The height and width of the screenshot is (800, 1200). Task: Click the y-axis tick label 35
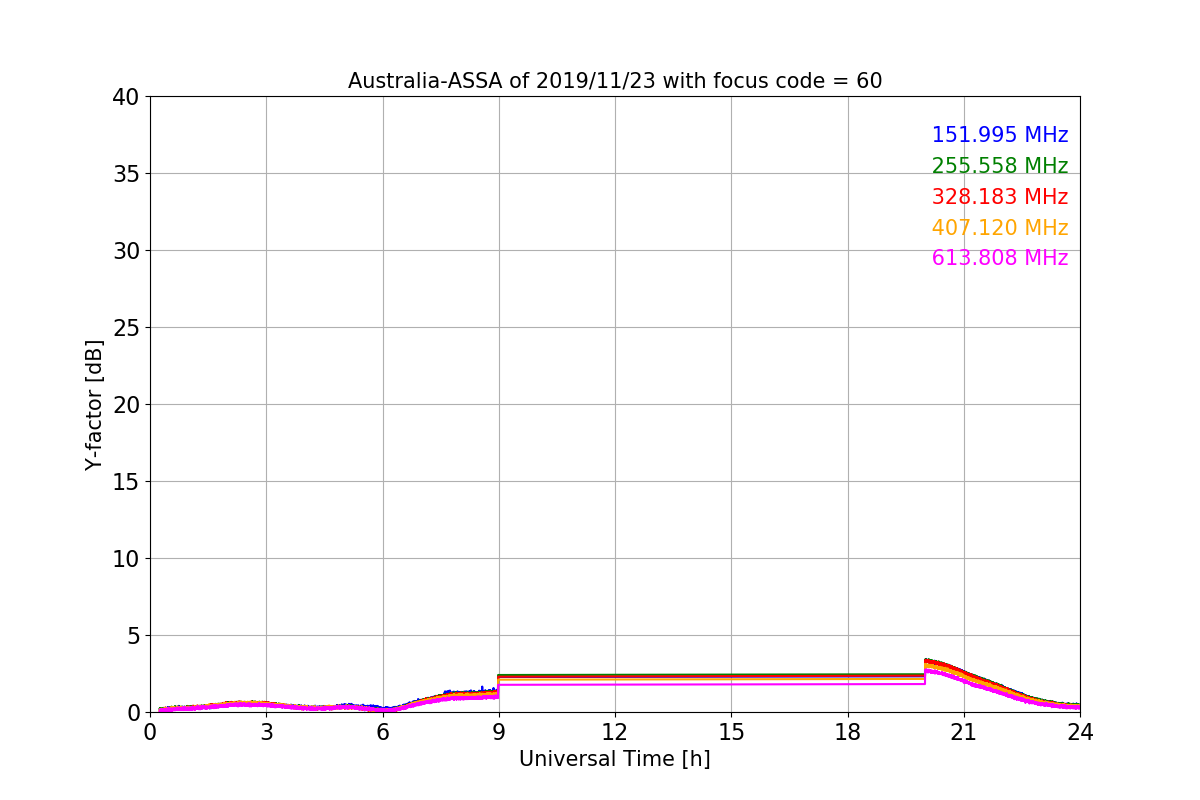click(x=125, y=174)
